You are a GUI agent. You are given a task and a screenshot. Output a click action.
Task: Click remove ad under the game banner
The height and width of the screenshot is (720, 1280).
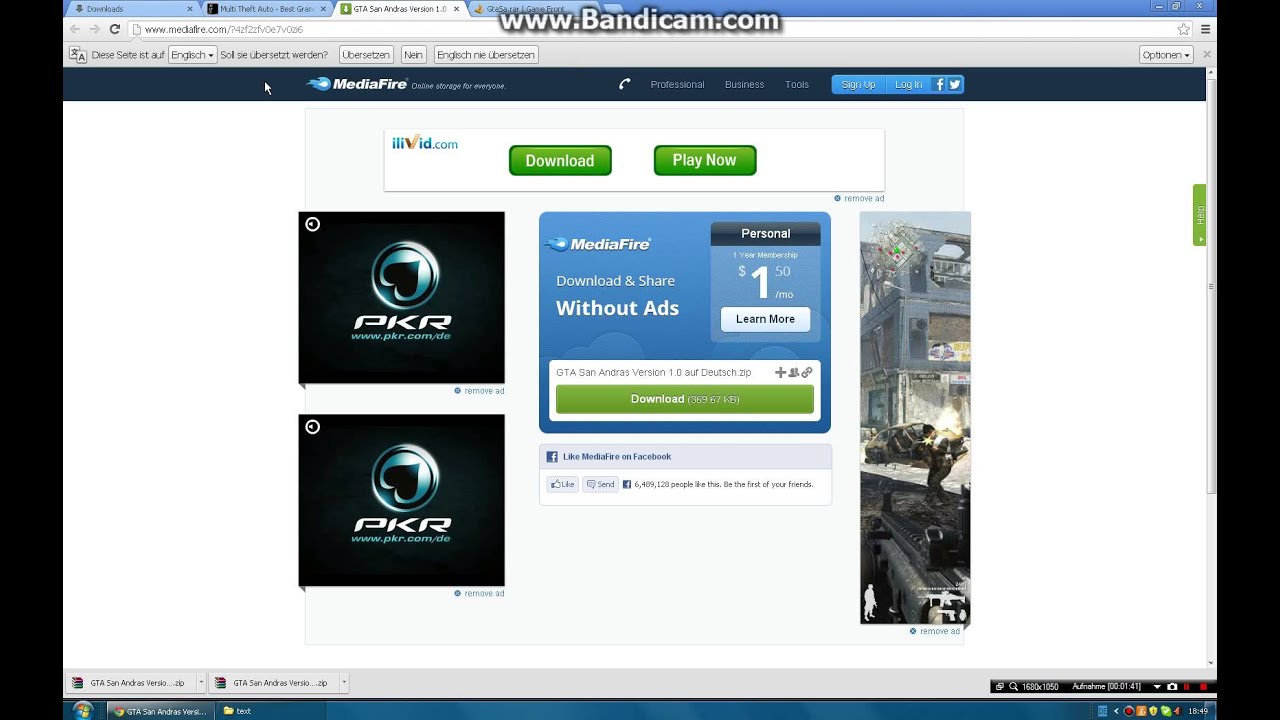(x=935, y=631)
